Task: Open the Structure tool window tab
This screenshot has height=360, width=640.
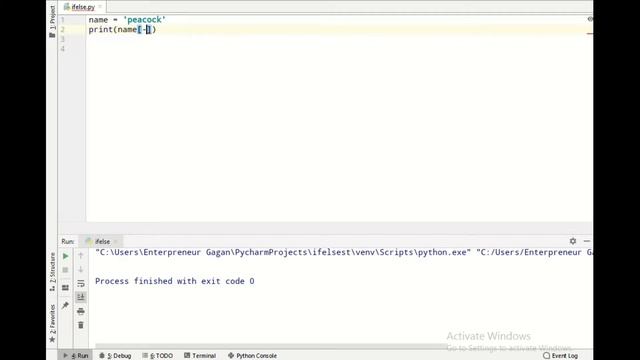Action: pyautogui.click(x=52, y=271)
